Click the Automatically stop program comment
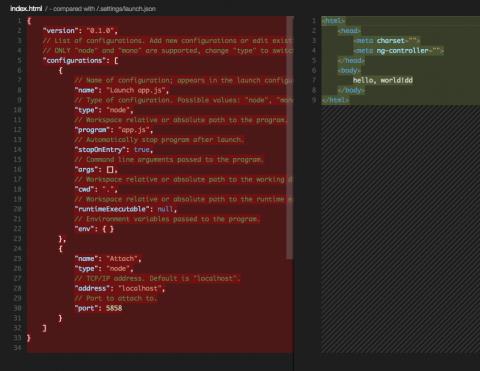 [x=159, y=140]
